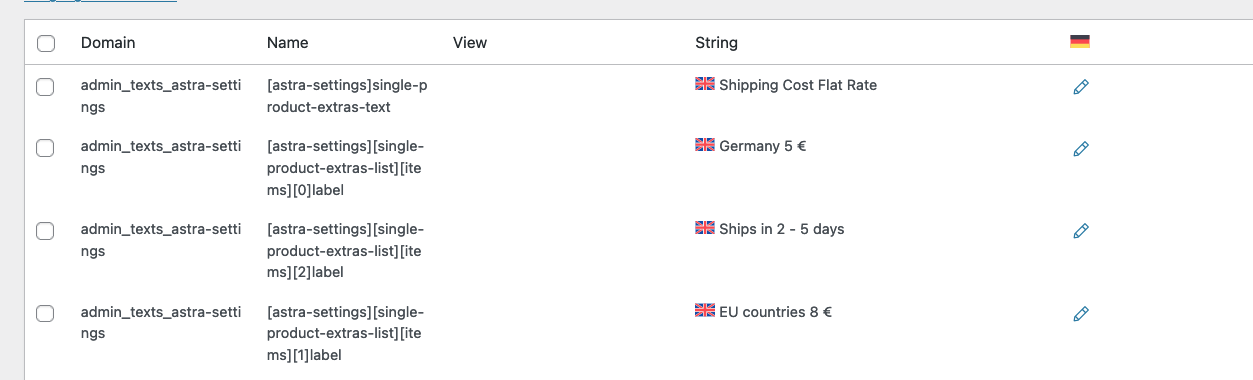Click UK flag beside Shipping Cost Flat Rate
The width and height of the screenshot is (1253, 380).
(x=705, y=84)
